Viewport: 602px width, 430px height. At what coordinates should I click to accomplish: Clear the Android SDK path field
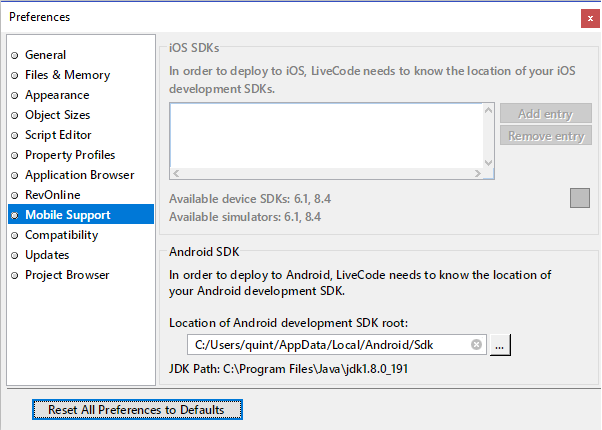477,344
